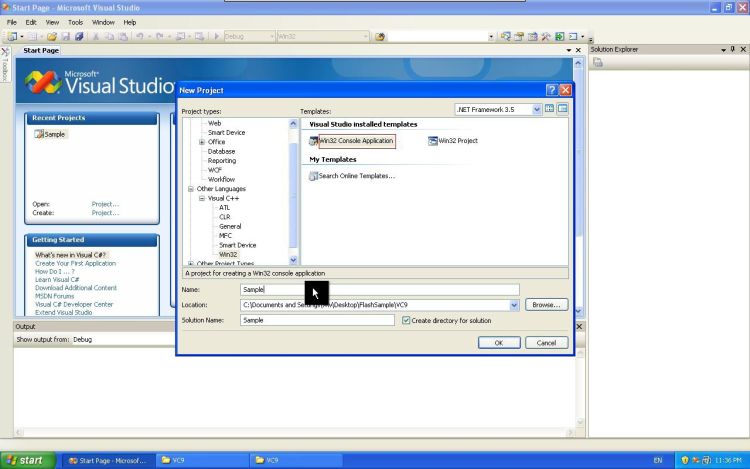Click the EN language indicator in taskbar

coord(658,460)
